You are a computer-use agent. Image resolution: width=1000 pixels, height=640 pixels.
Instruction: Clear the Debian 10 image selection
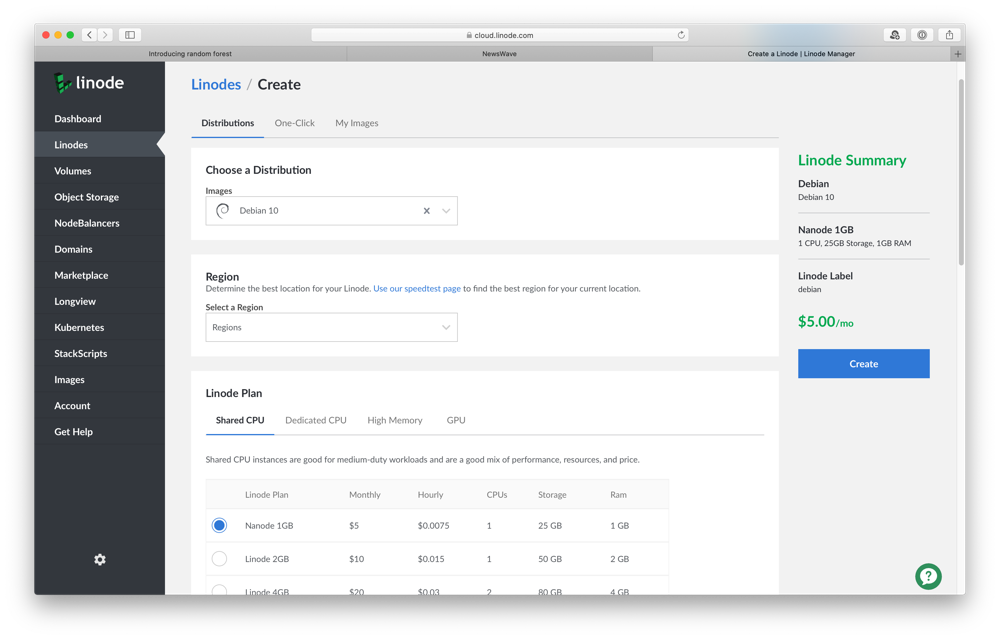(x=427, y=211)
